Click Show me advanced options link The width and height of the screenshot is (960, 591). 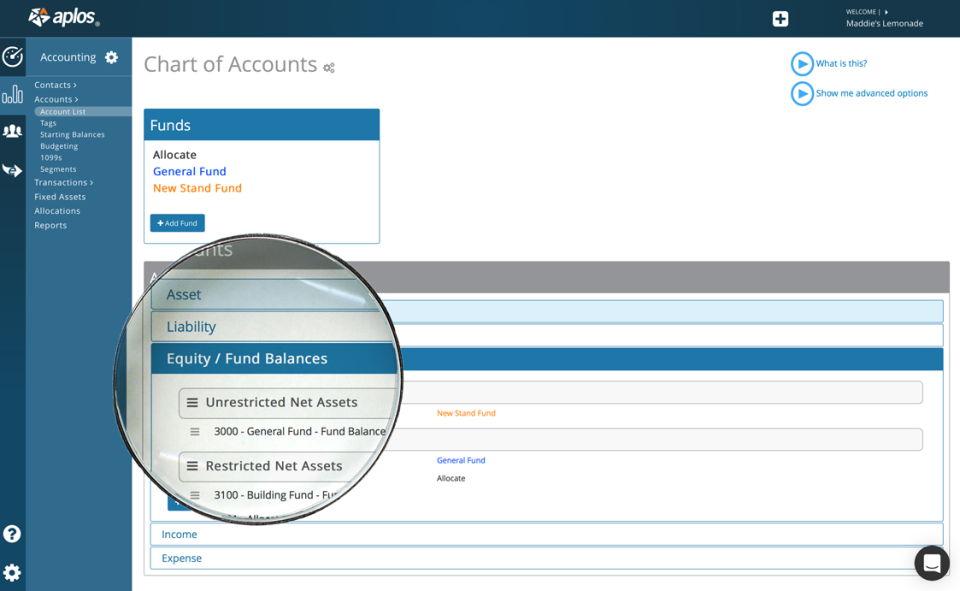pos(871,94)
